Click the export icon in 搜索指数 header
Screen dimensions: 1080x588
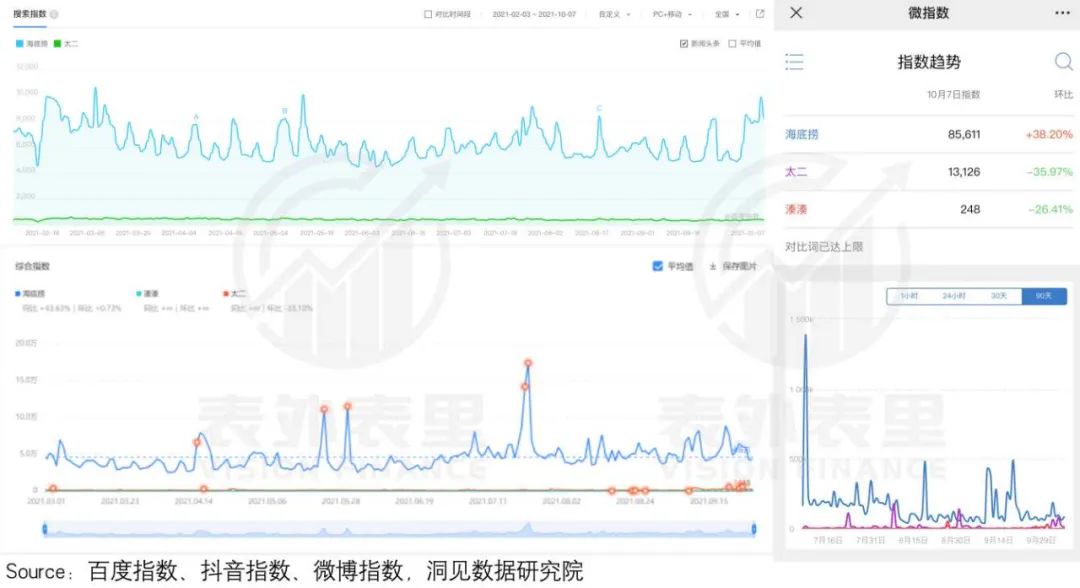click(760, 14)
